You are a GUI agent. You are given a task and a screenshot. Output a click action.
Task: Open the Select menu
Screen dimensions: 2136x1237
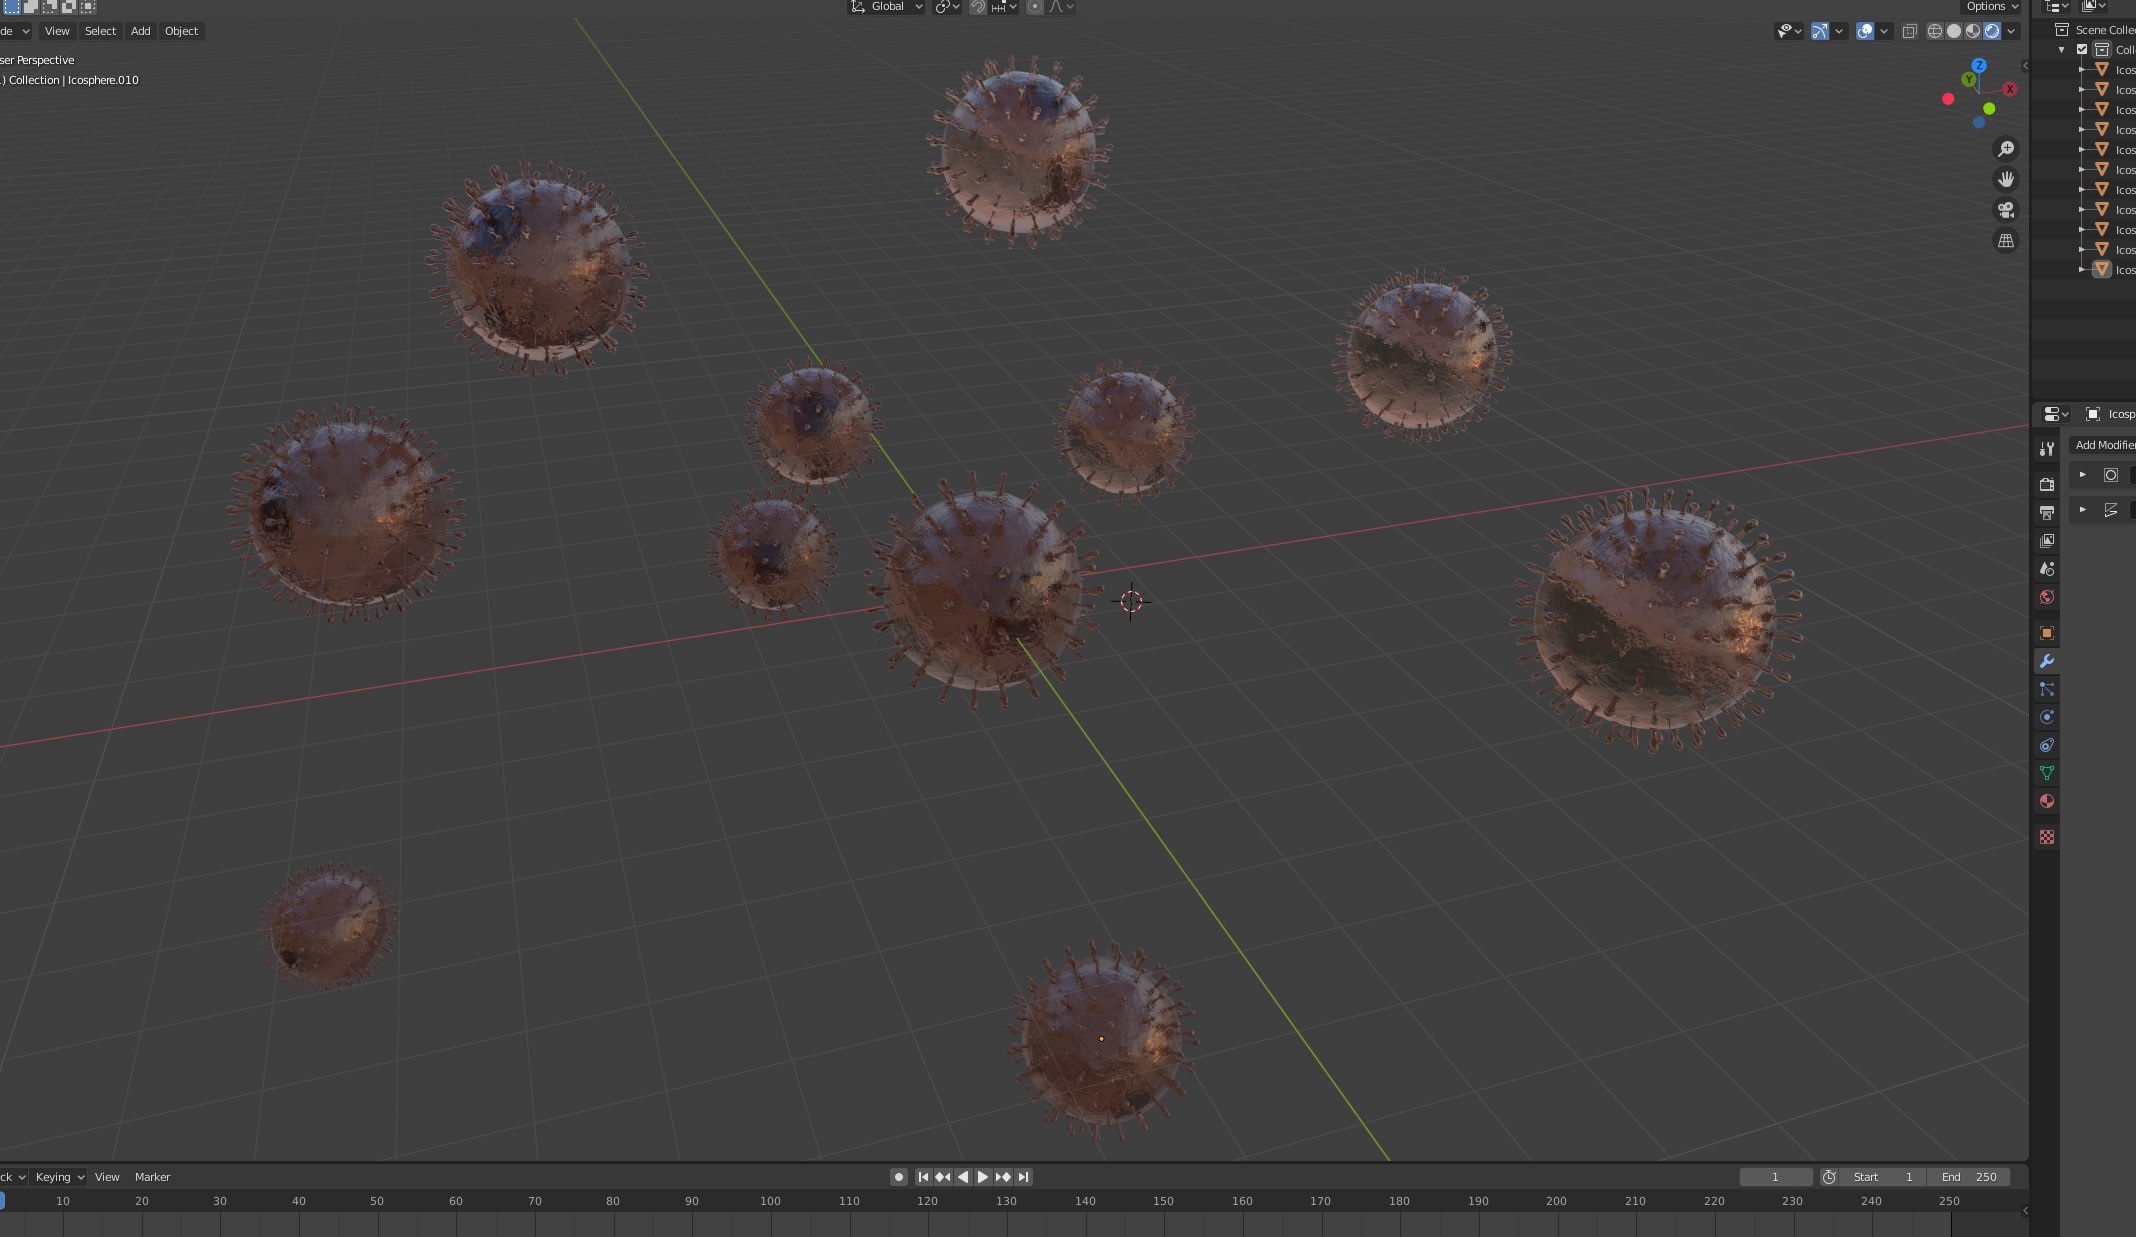[x=100, y=31]
